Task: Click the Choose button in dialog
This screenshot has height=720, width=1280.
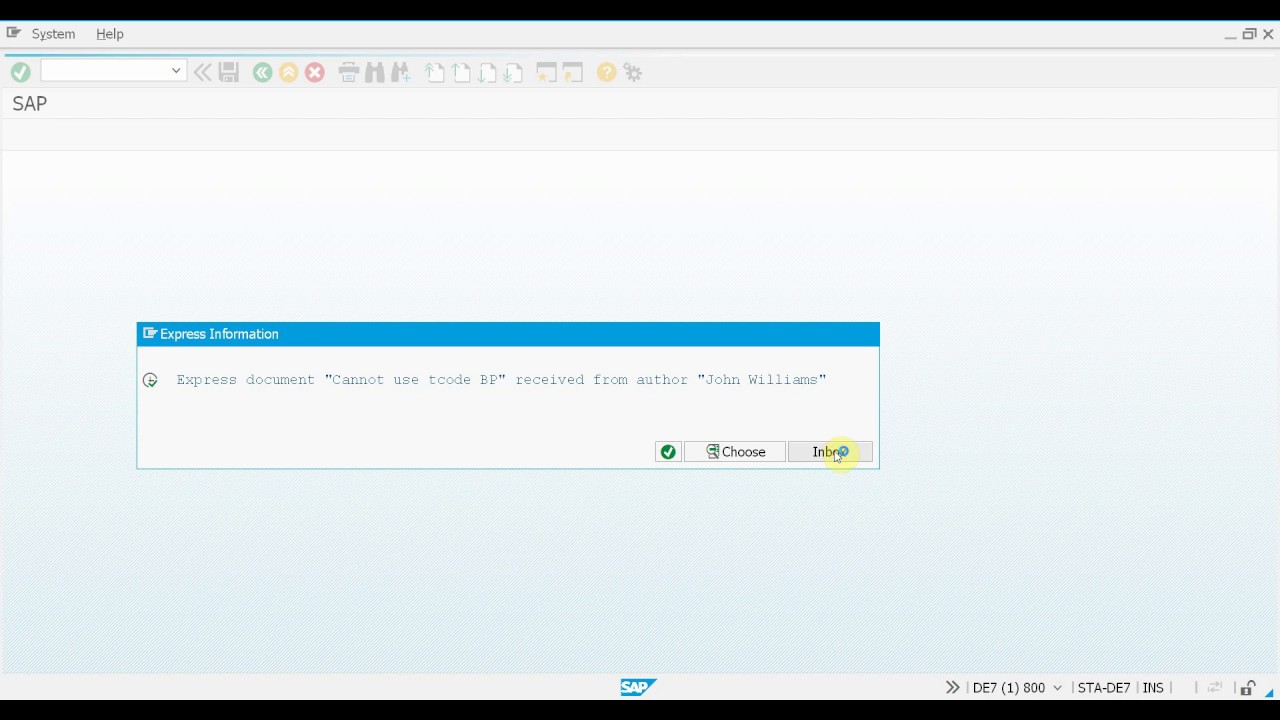Action: click(x=735, y=452)
